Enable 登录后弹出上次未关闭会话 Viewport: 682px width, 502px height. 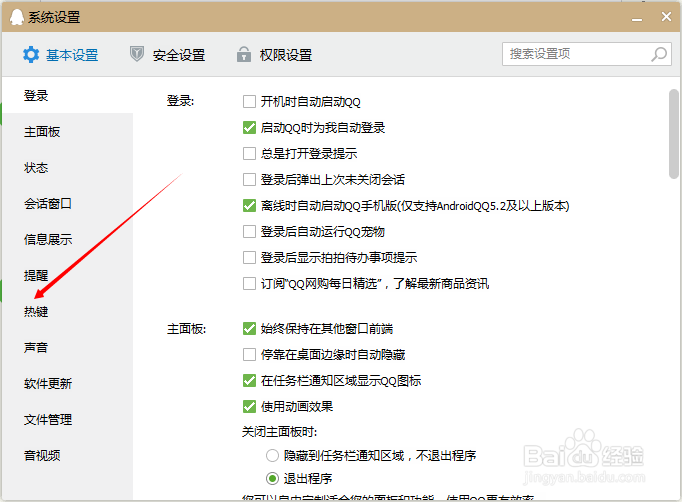pyautogui.click(x=249, y=180)
